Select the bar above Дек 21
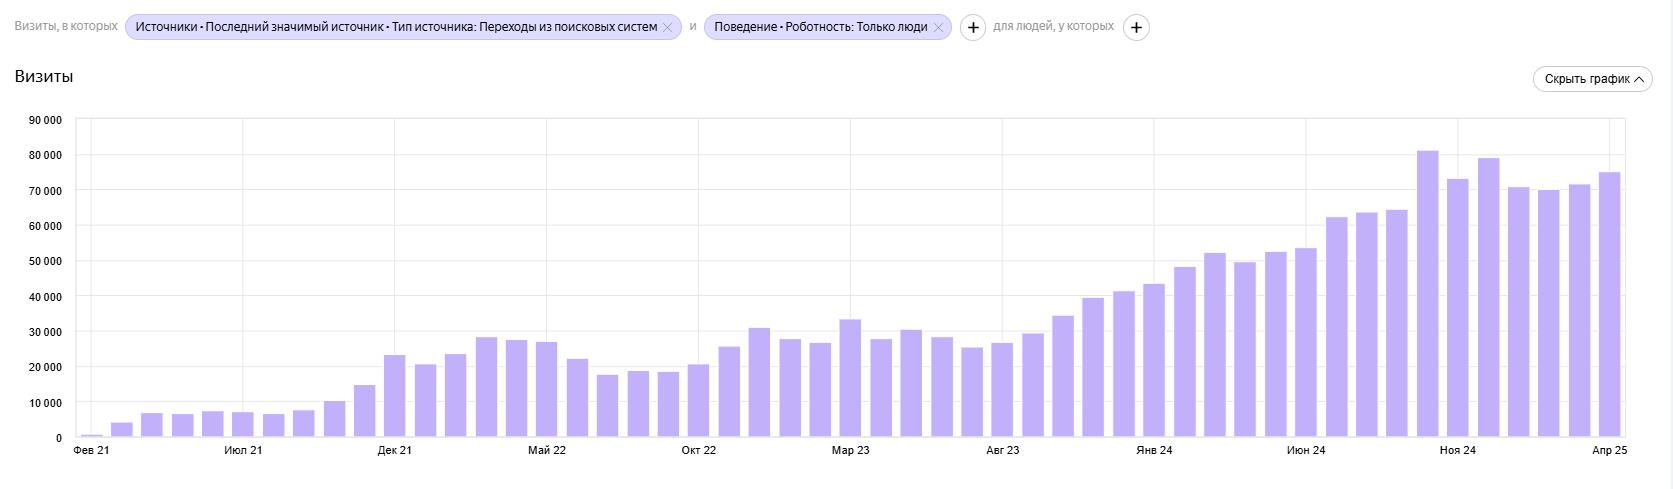Viewport: 1673px width, 489px height. click(x=395, y=396)
